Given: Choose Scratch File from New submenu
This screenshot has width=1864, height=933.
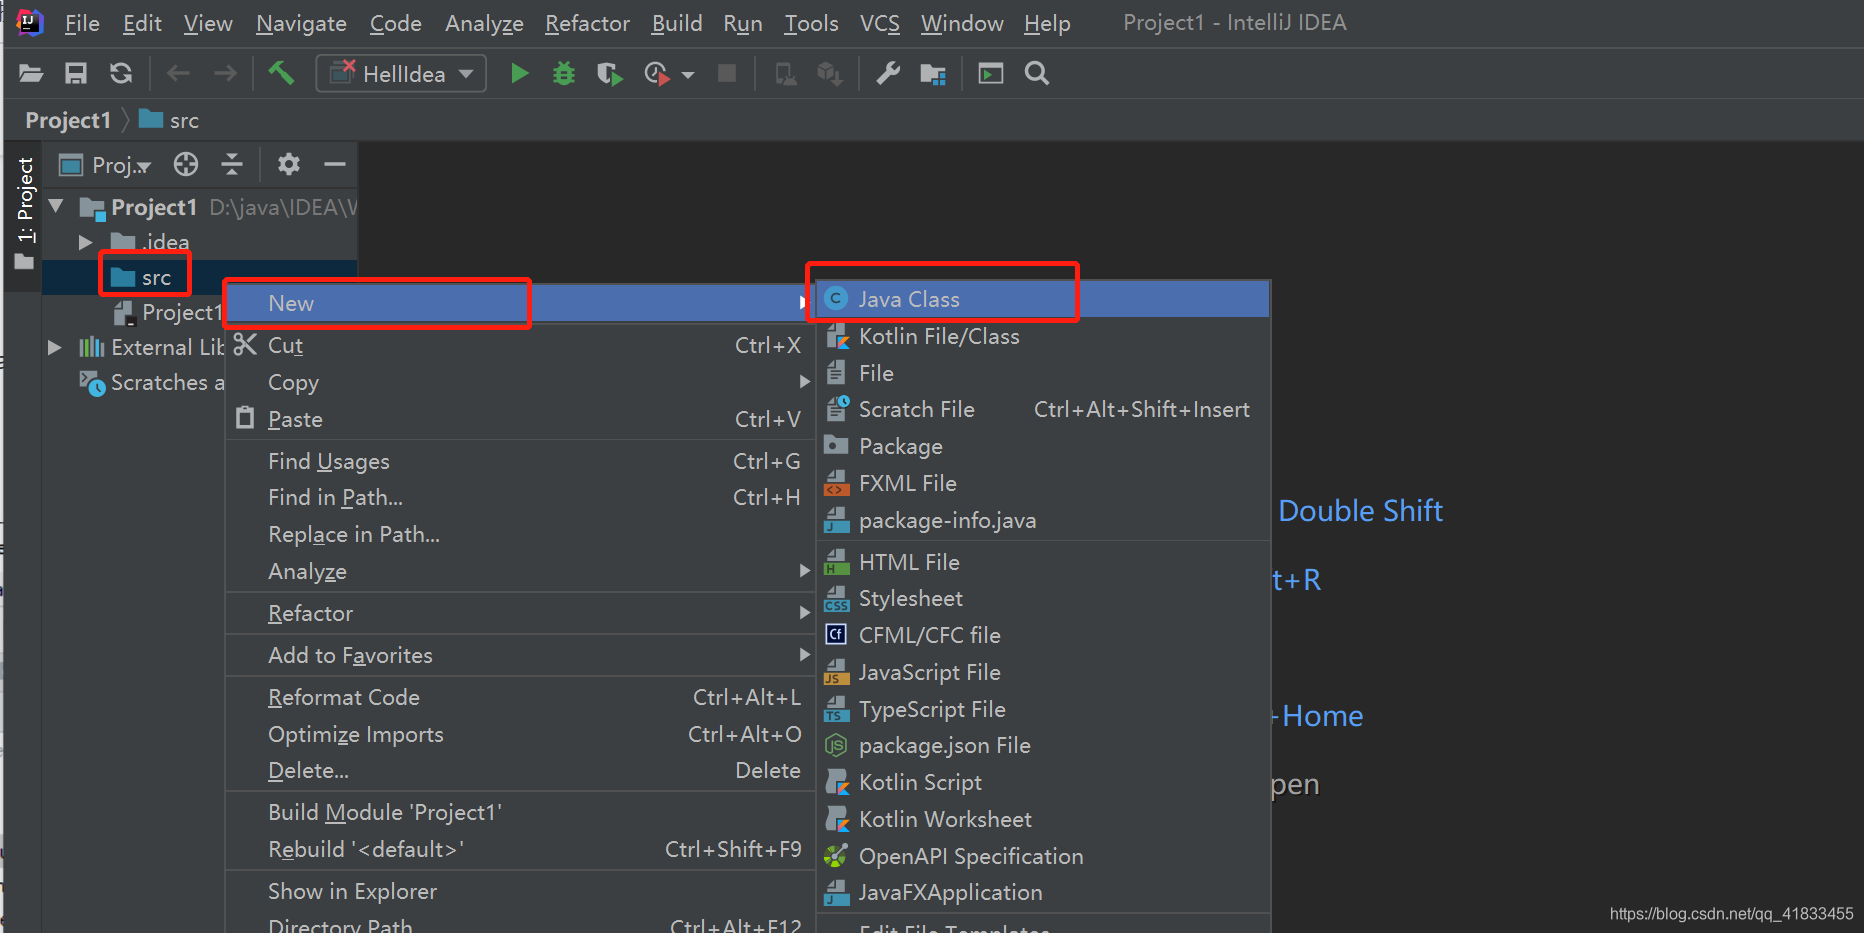Looking at the screenshot, I should (1044, 409).
